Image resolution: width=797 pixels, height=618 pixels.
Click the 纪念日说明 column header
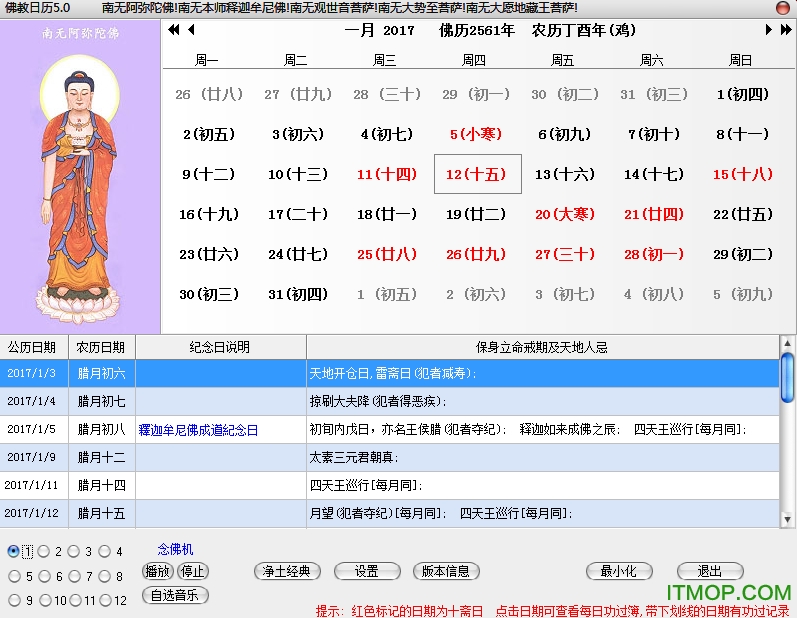(221, 347)
